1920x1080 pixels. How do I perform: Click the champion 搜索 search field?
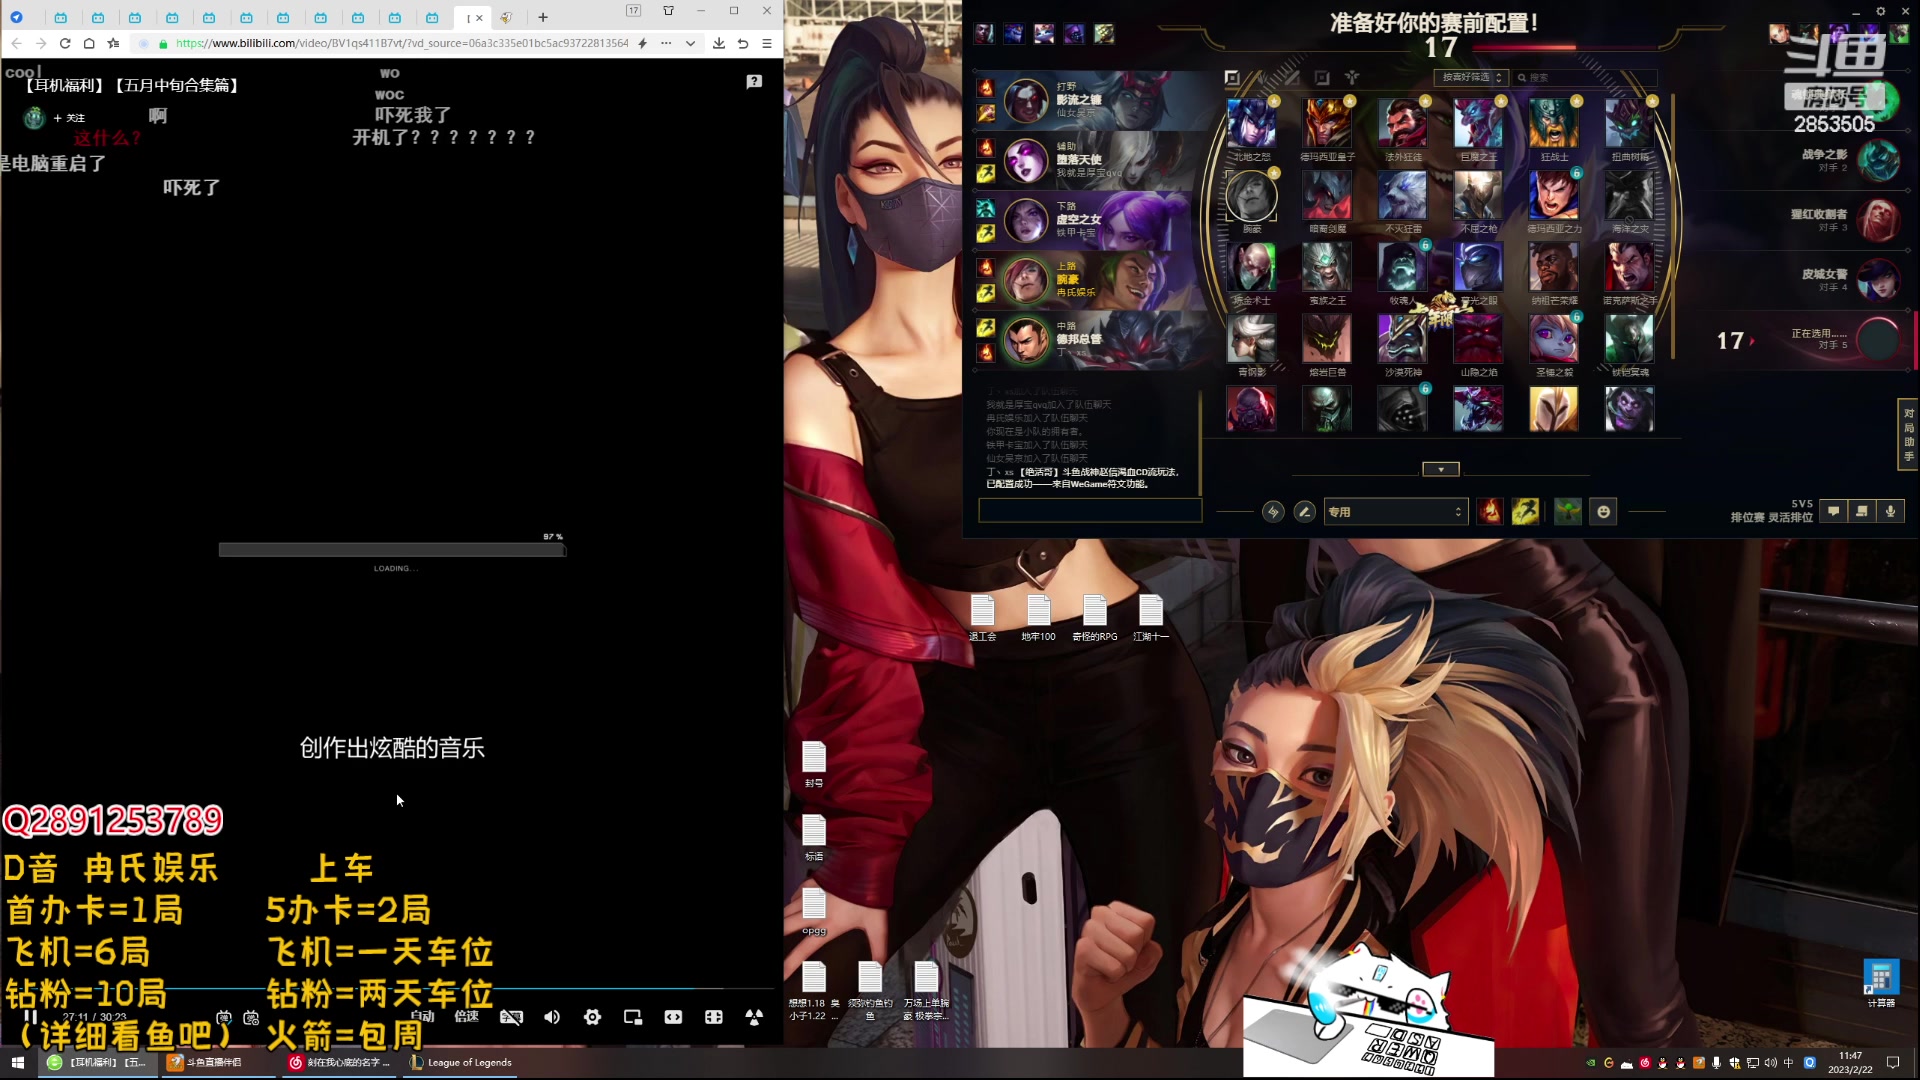click(1585, 77)
